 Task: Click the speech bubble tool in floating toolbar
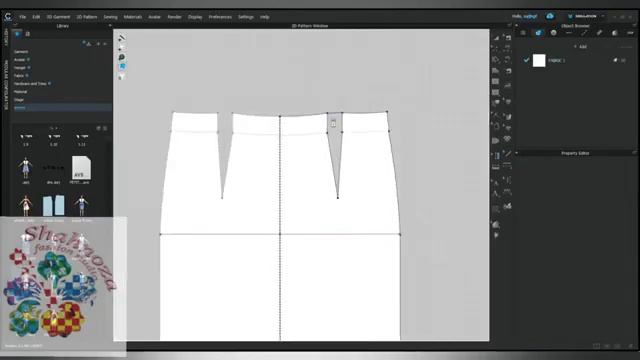122,58
